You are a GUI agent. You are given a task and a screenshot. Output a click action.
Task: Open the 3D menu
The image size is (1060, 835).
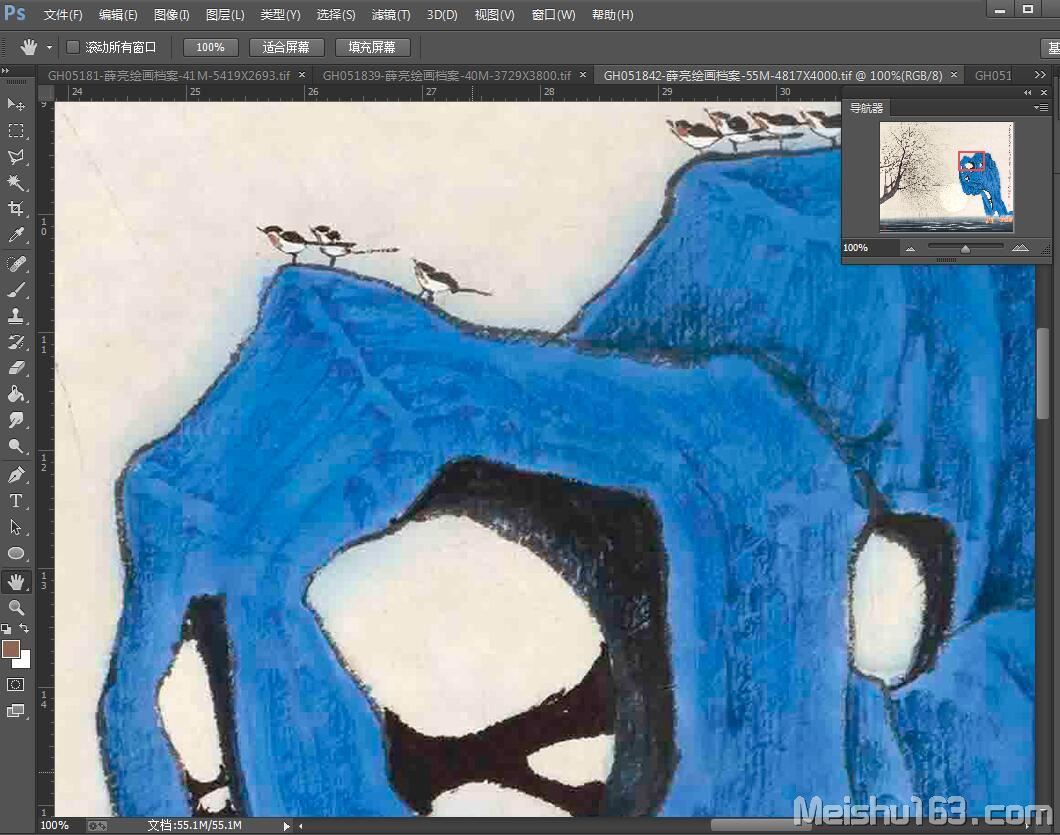pos(442,15)
